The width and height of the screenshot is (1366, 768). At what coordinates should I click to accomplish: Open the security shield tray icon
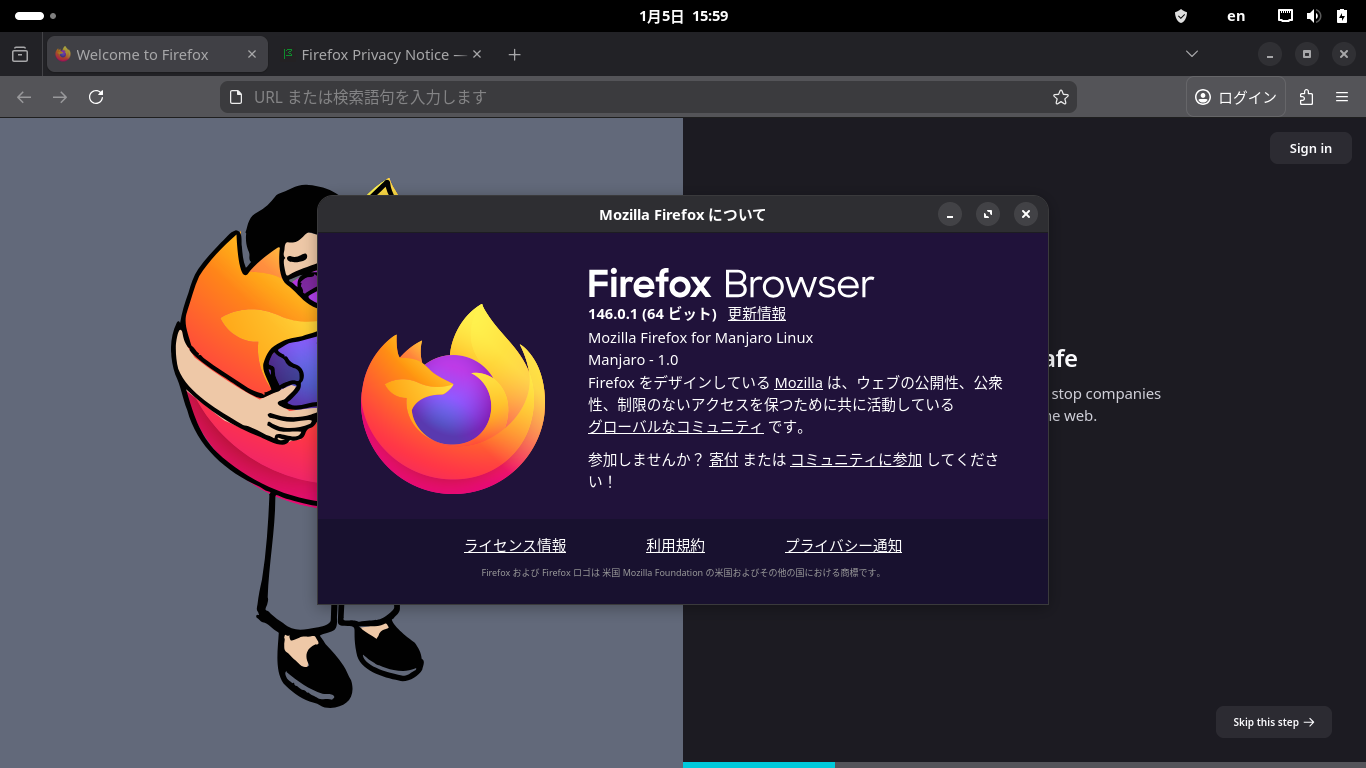tap(1181, 16)
